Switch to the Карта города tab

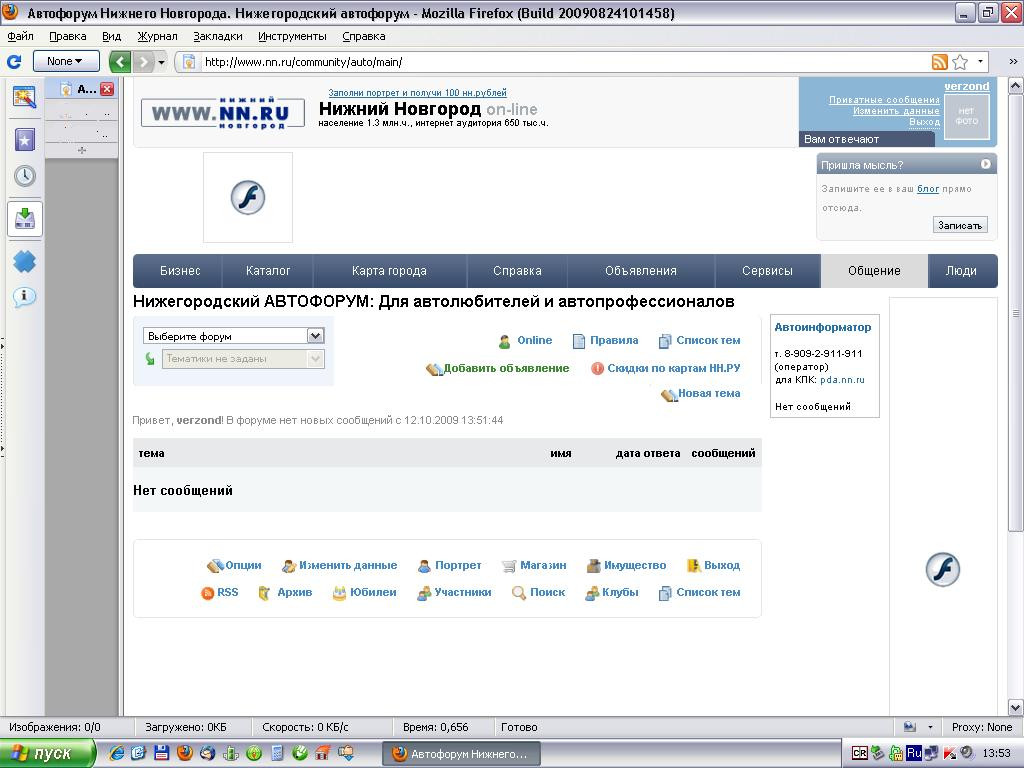coord(389,271)
